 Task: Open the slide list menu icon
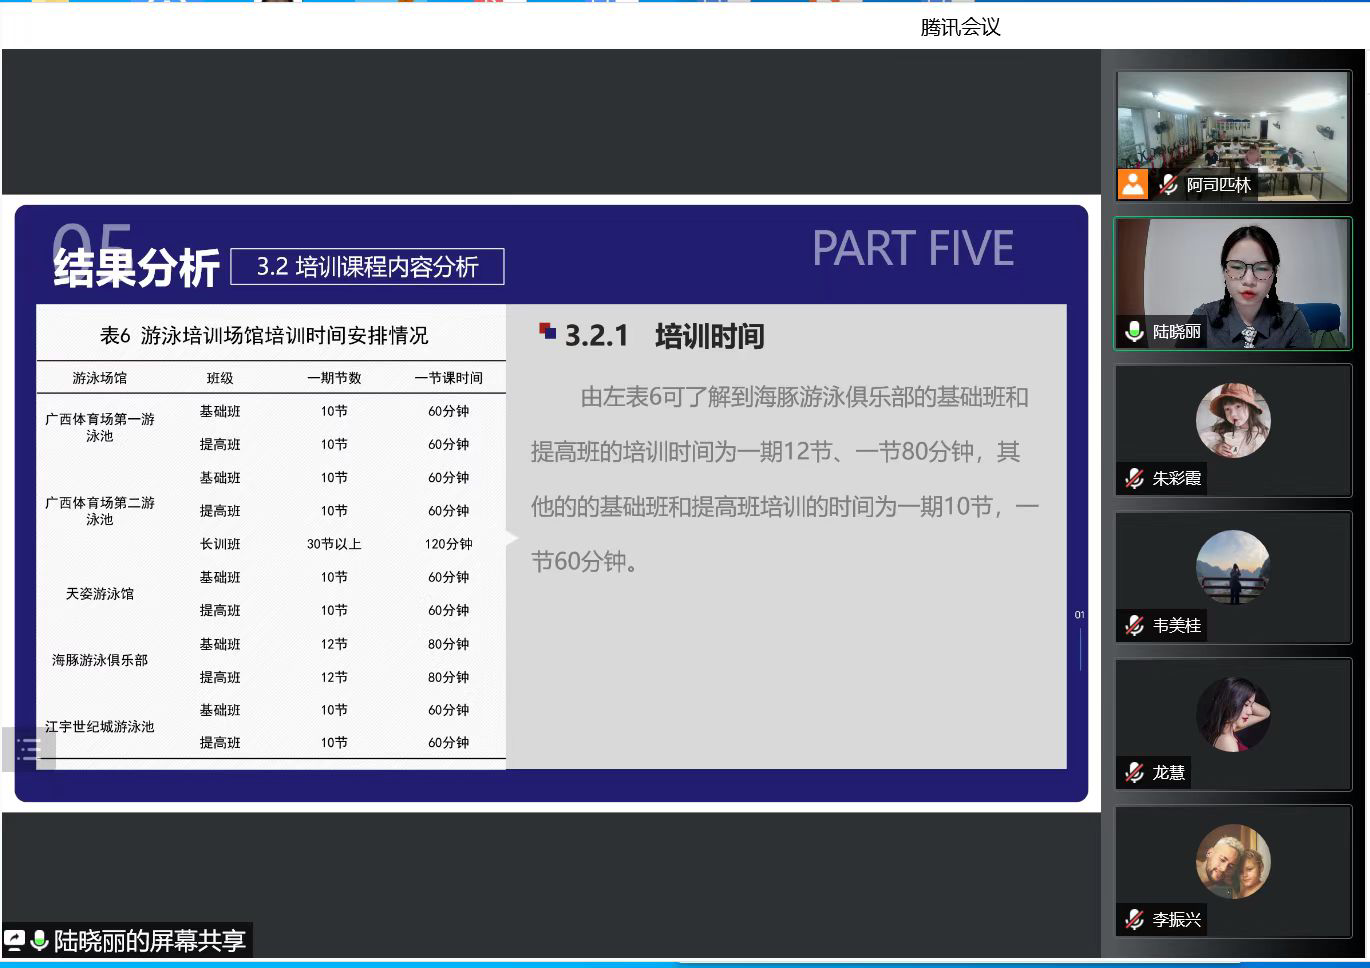pos(28,749)
